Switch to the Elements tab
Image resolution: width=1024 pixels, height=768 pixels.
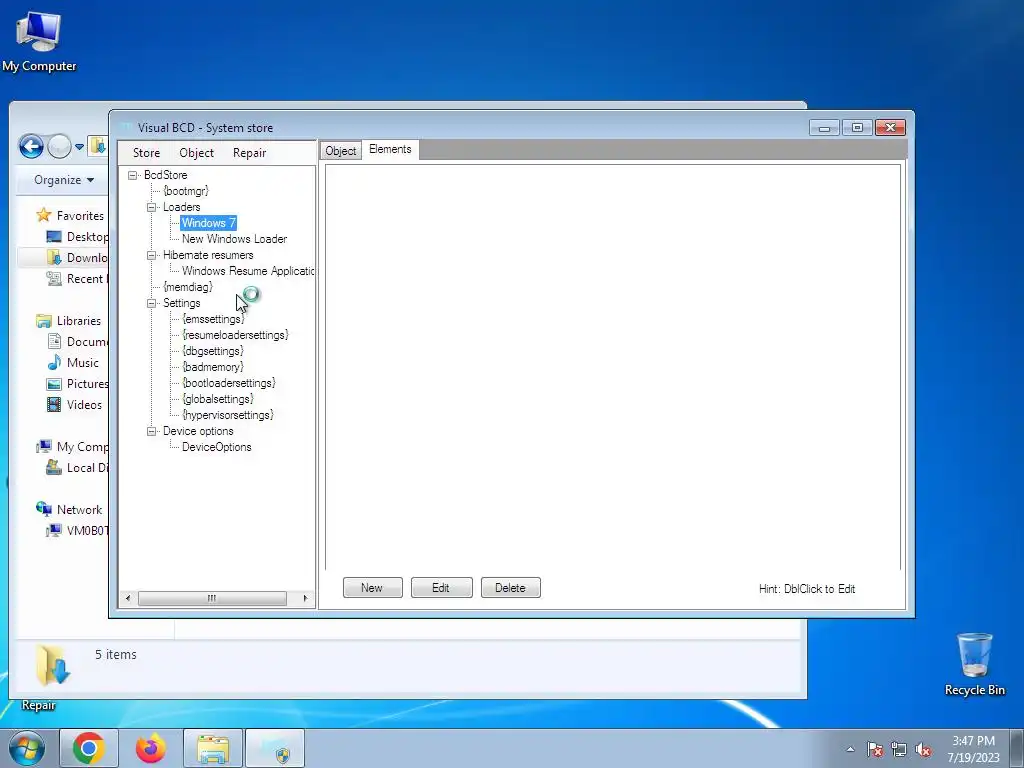coord(390,149)
